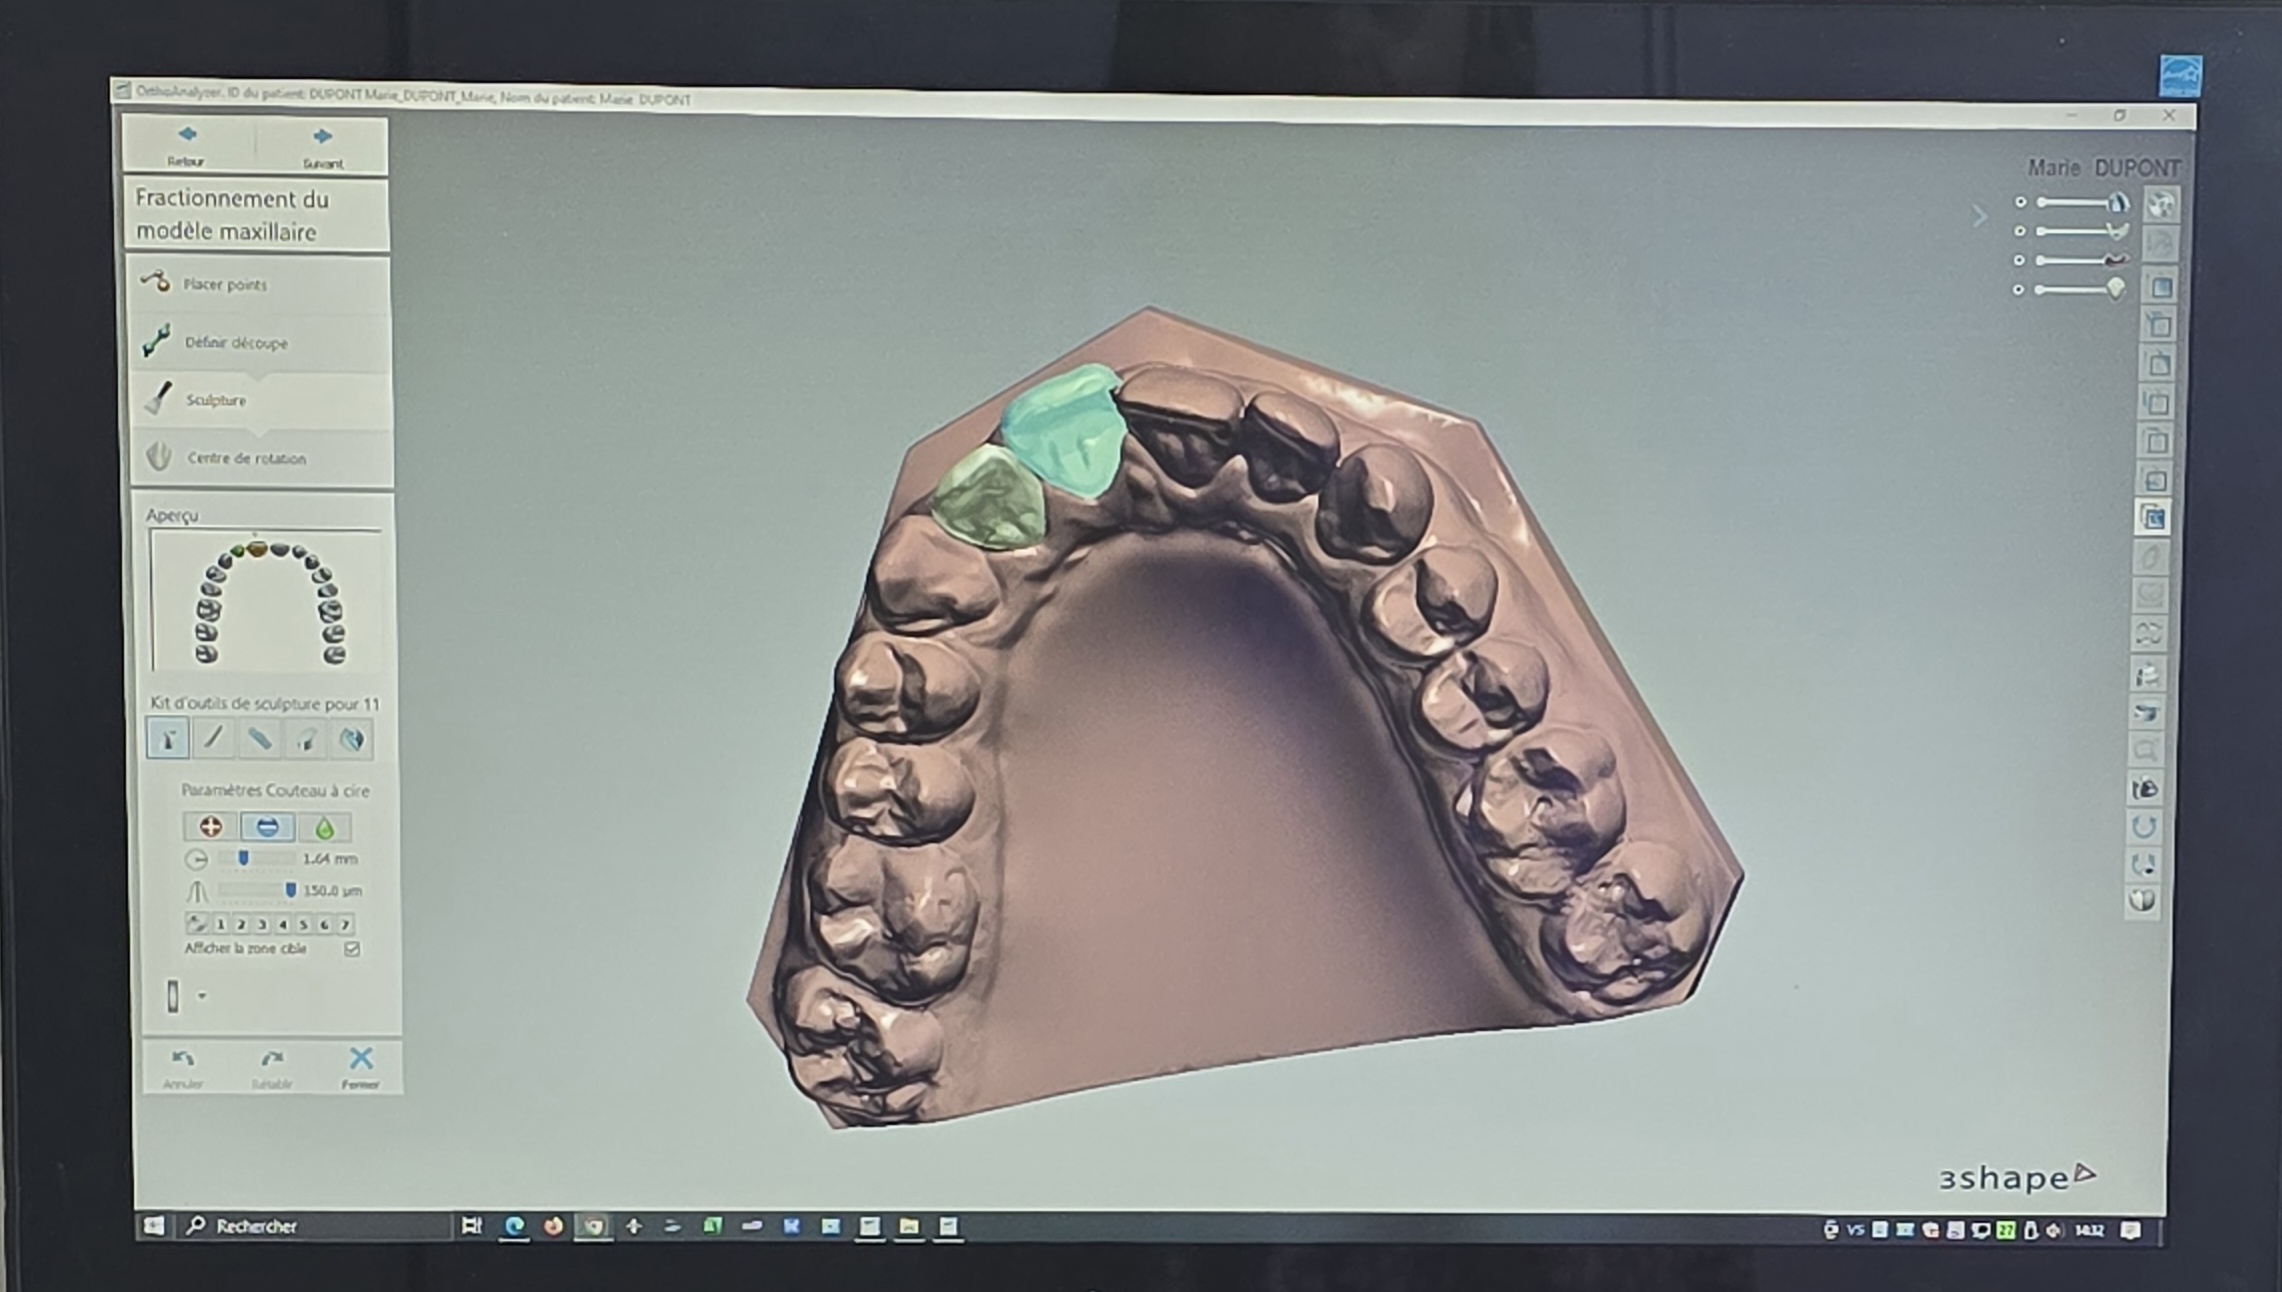Go back with the Retour arrow
Image resolution: width=2282 pixels, height=1292 pixels.
[x=187, y=144]
